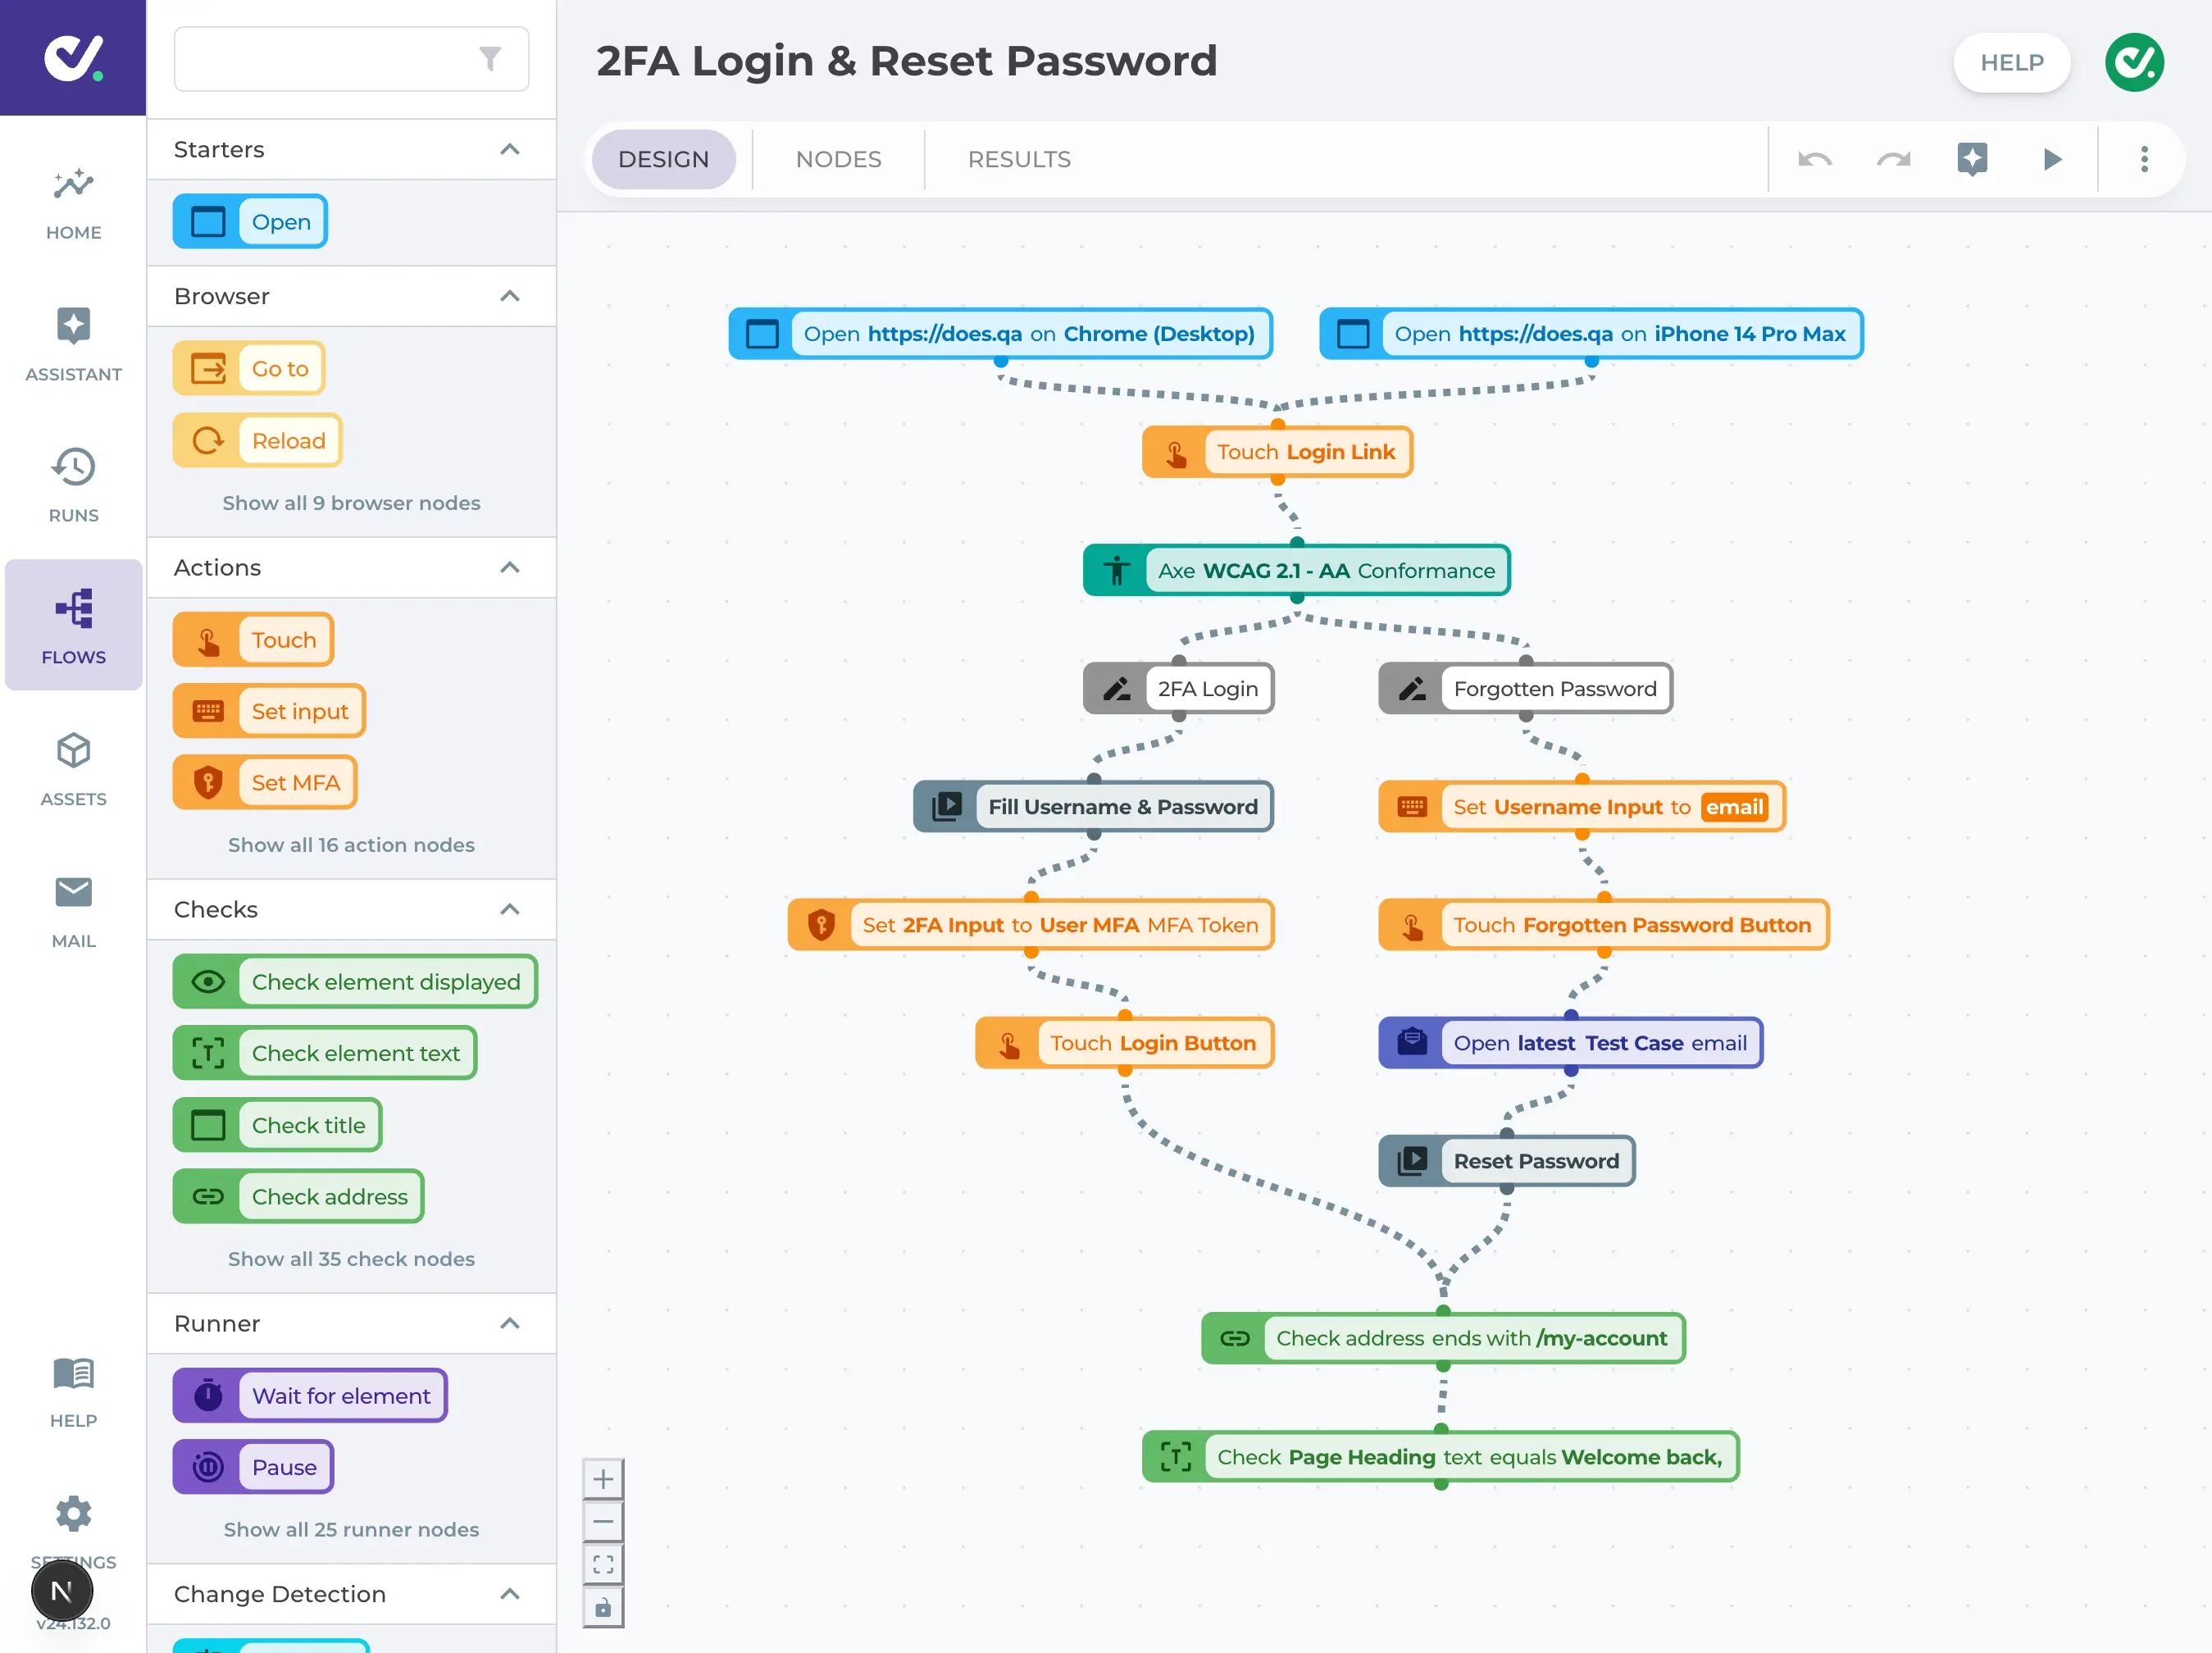Collapse the Checks section
The width and height of the screenshot is (2212, 1653).
(510, 909)
